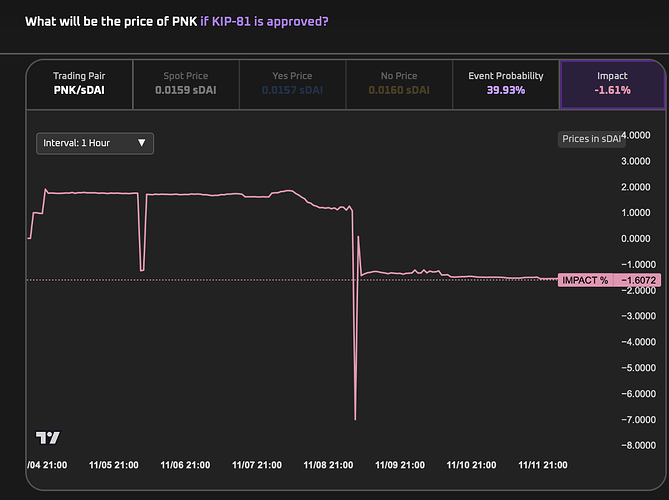
Task: Select the Event Probability tab
Action: tap(505, 83)
